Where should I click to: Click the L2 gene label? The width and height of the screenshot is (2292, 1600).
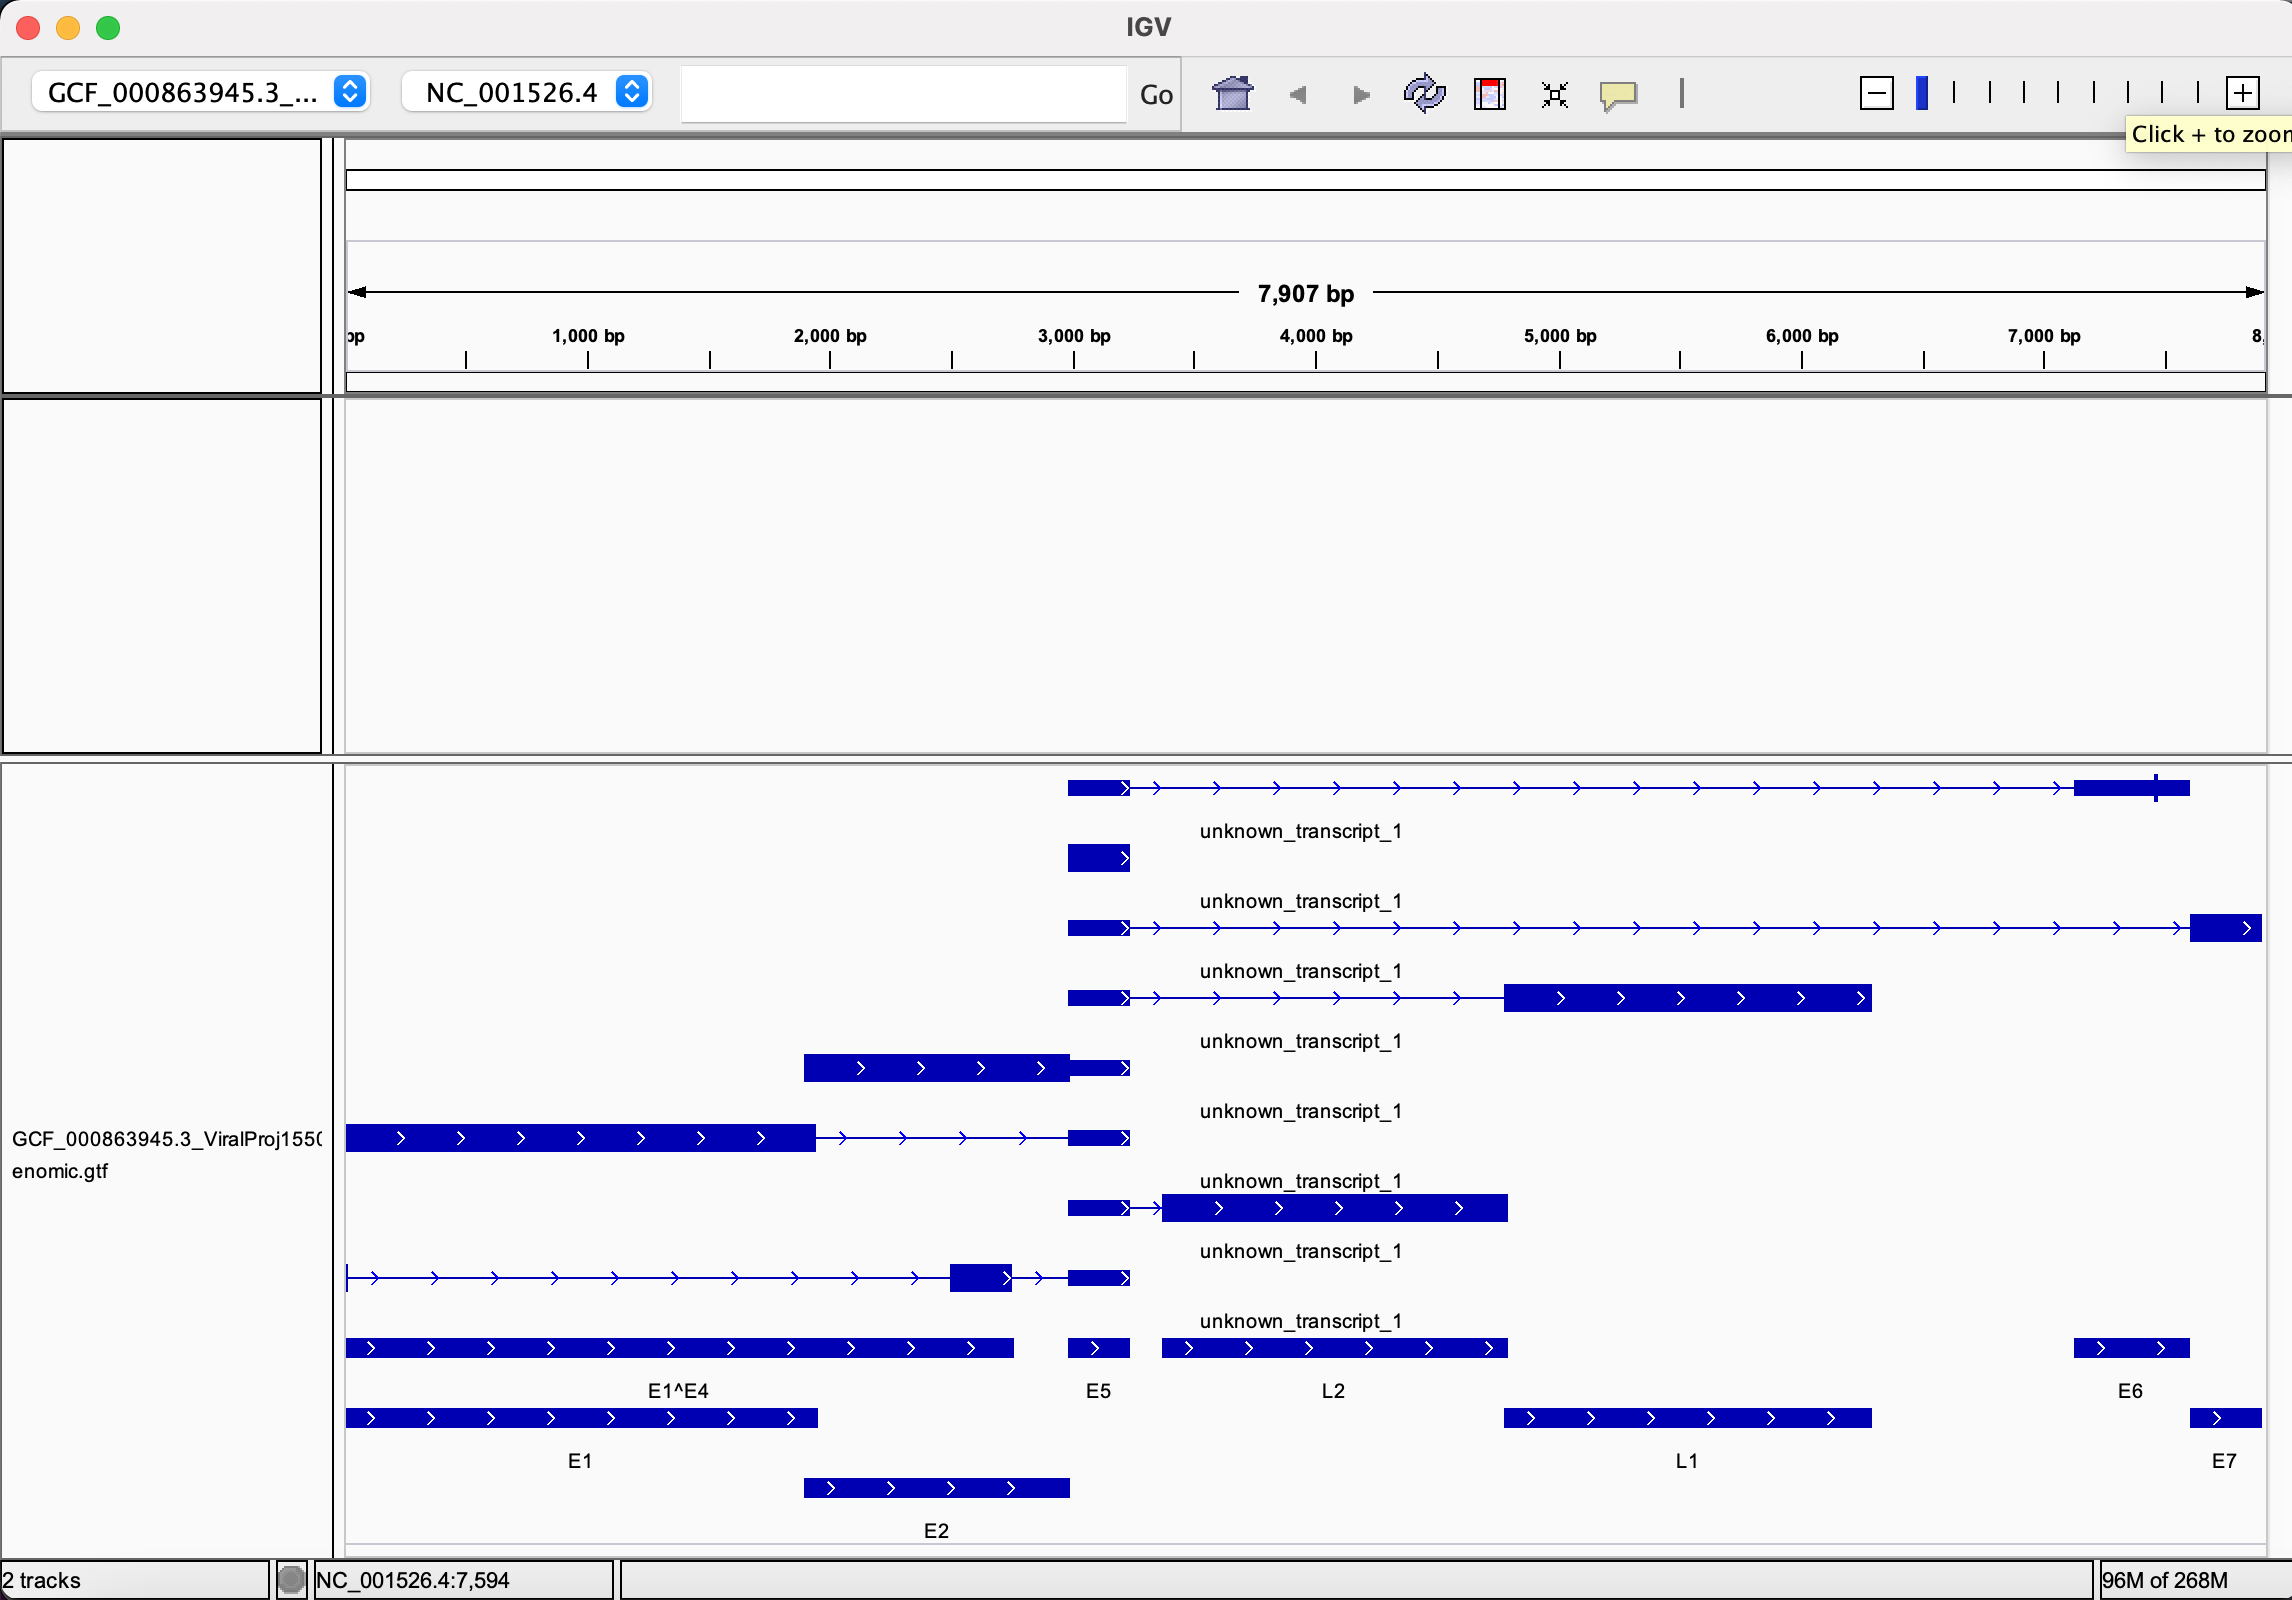[1333, 1391]
